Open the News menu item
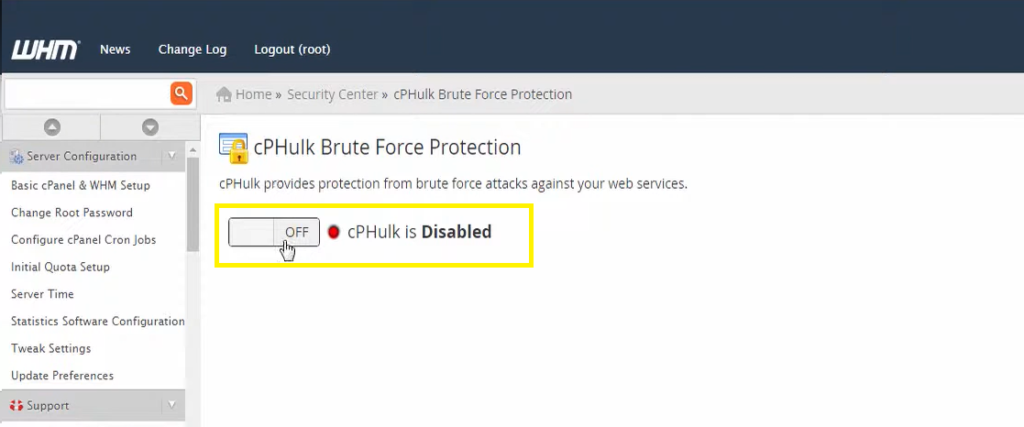1024x427 pixels. click(x=115, y=49)
